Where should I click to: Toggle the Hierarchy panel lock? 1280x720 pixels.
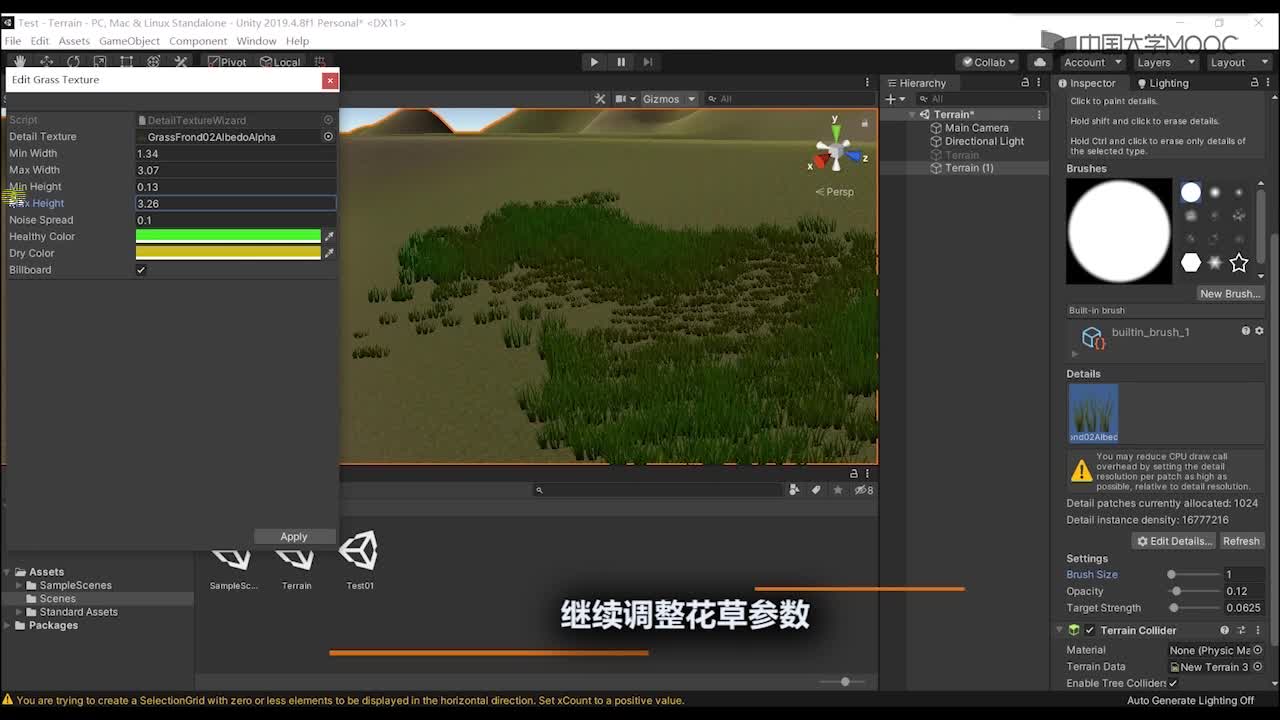pyautogui.click(x=1025, y=83)
